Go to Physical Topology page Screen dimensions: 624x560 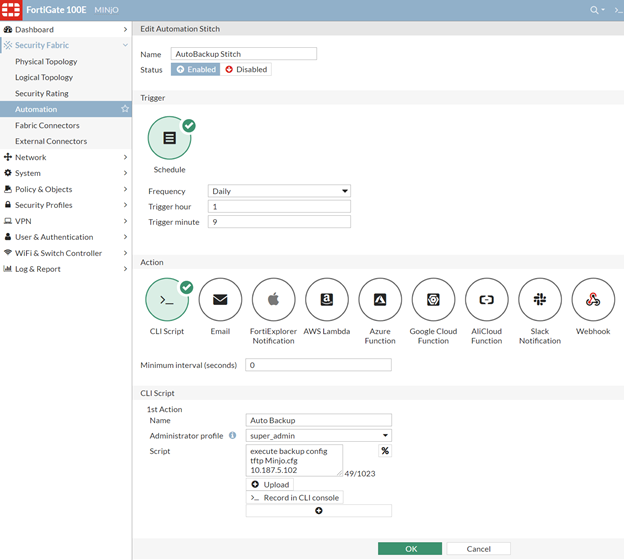46,62
